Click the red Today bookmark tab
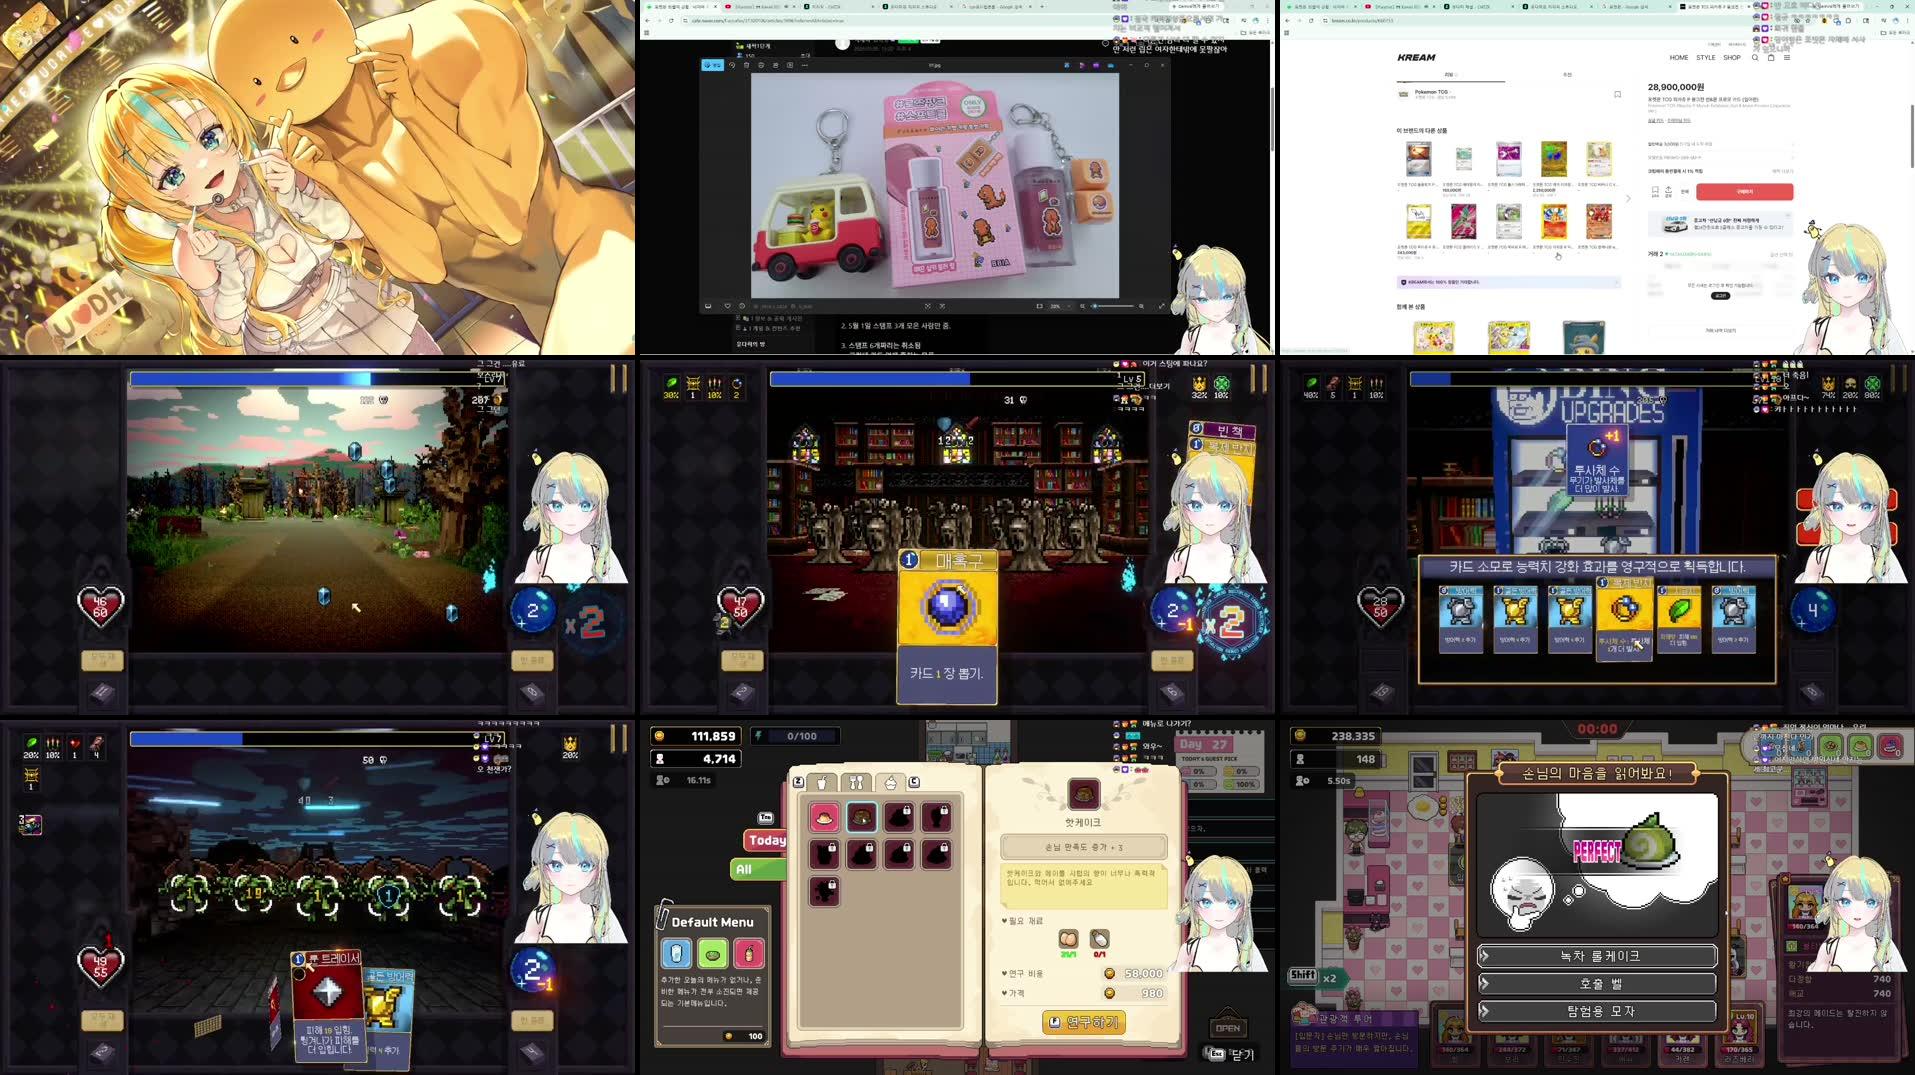The image size is (1915, 1075). 764,840
